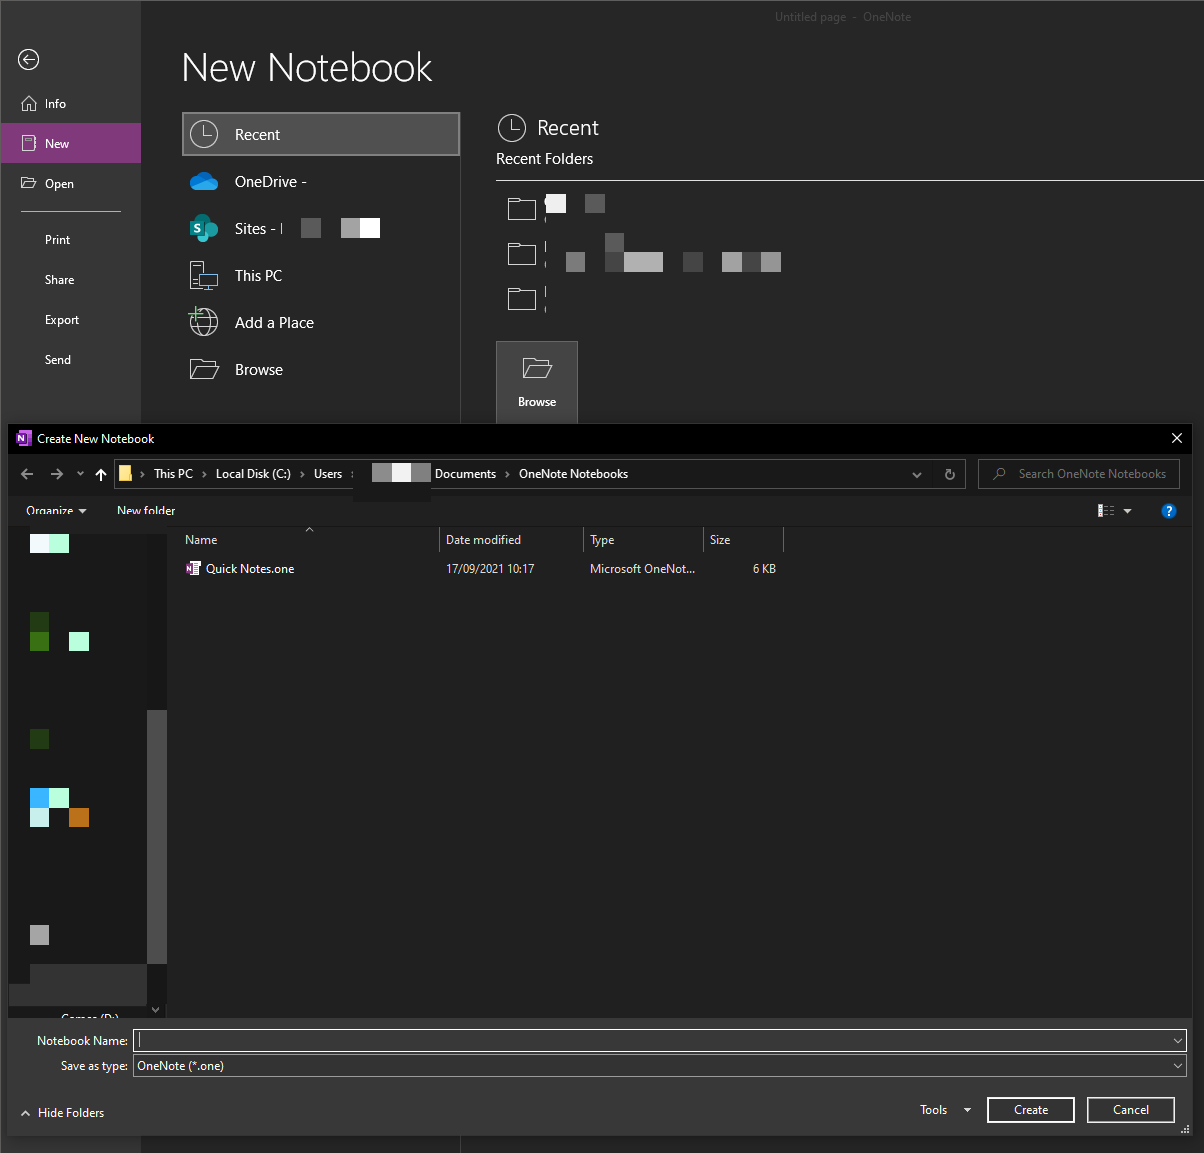Close the Create New Notebook dialog
Image resolution: width=1204 pixels, height=1153 pixels.
pyautogui.click(x=1177, y=438)
